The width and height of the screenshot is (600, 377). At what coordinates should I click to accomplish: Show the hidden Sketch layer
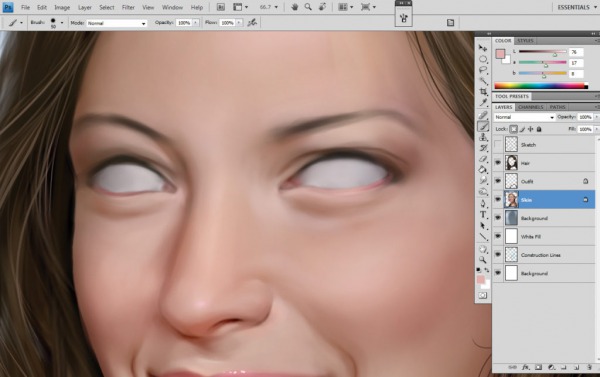coord(497,144)
